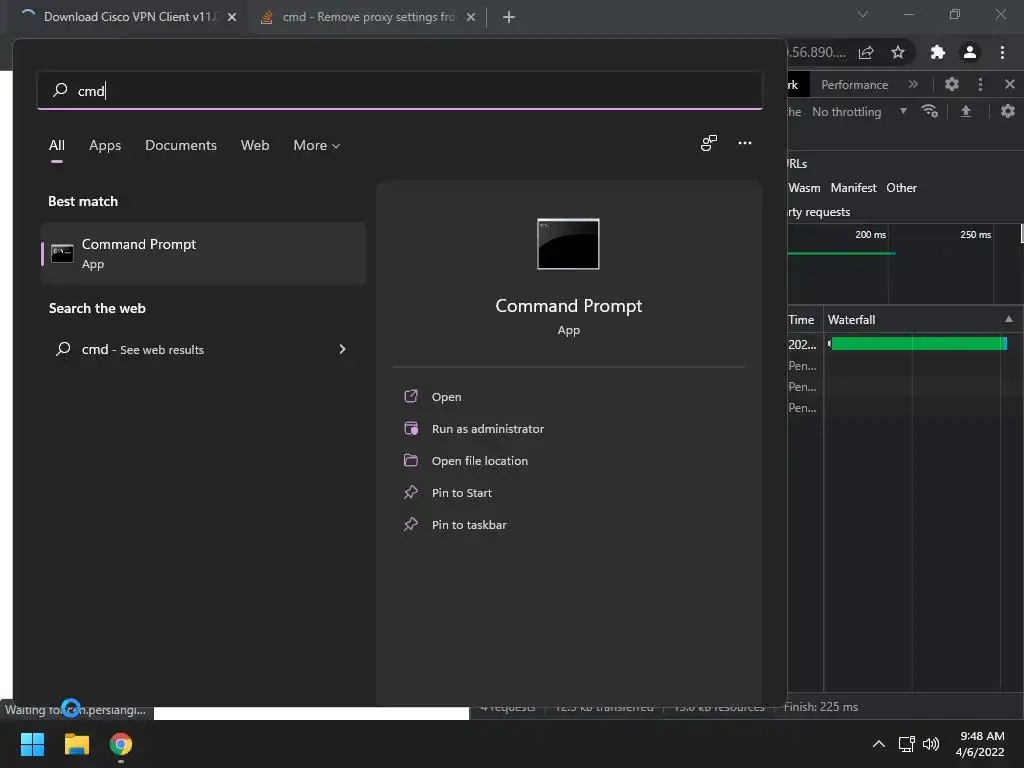Open DevTools settings gear

pyautogui.click(x=952, y=84)
